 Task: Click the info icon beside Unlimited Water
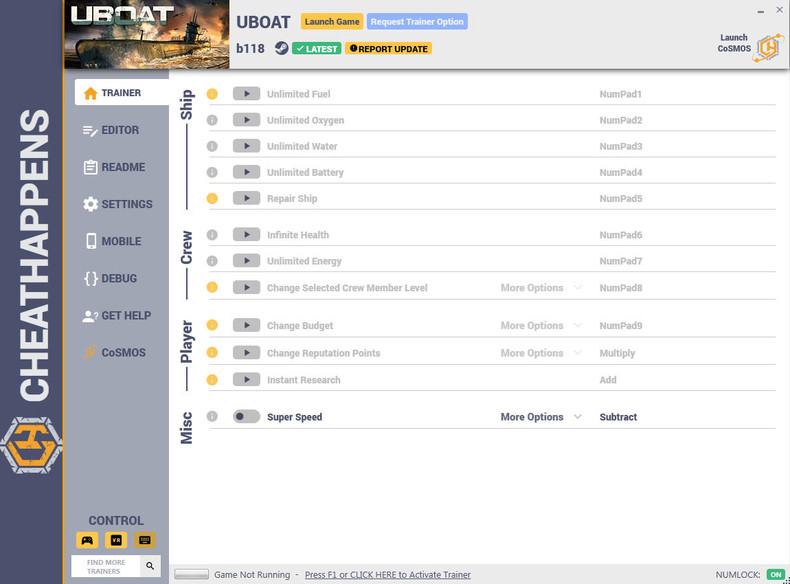pyautogui.click(x=212, y=147)
